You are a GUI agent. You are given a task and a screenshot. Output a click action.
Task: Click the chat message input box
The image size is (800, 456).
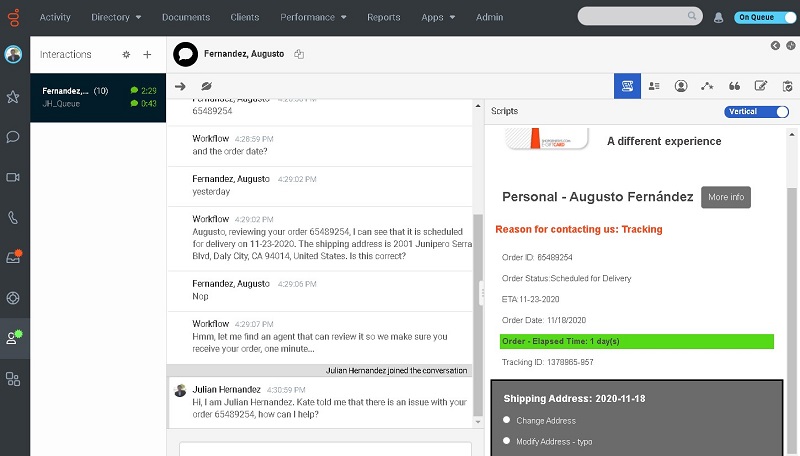click(325, 449)
